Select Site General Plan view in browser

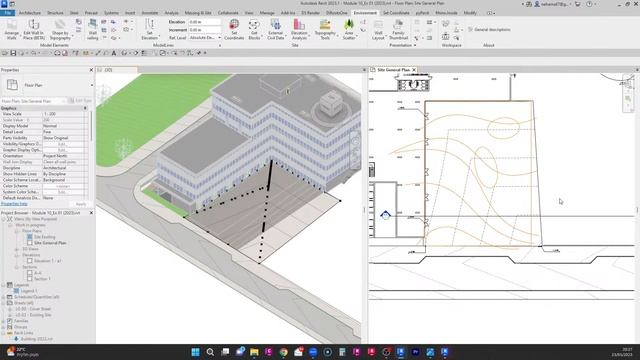pos(50,243)
